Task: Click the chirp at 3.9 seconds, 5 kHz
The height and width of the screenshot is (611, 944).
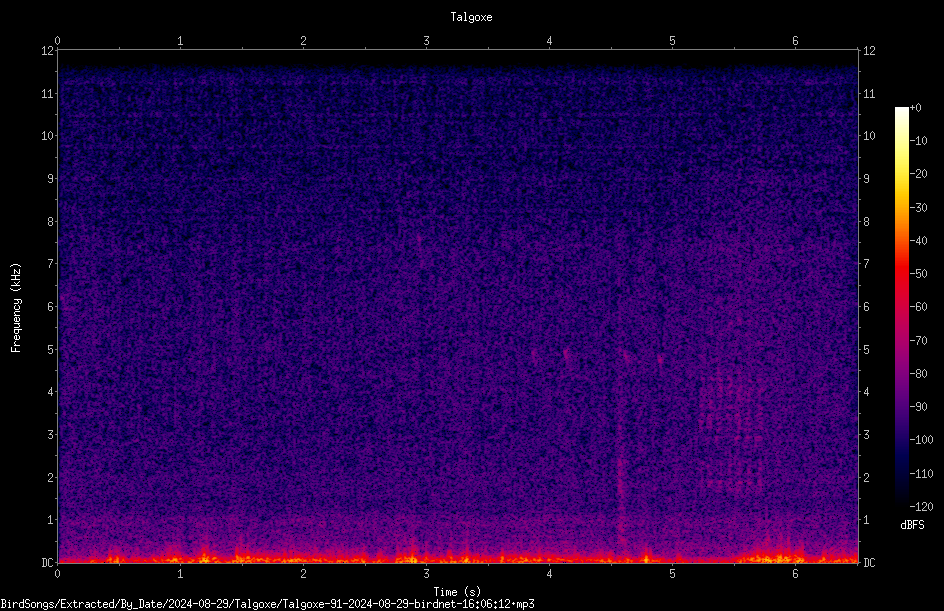Action: coord(533,356)
